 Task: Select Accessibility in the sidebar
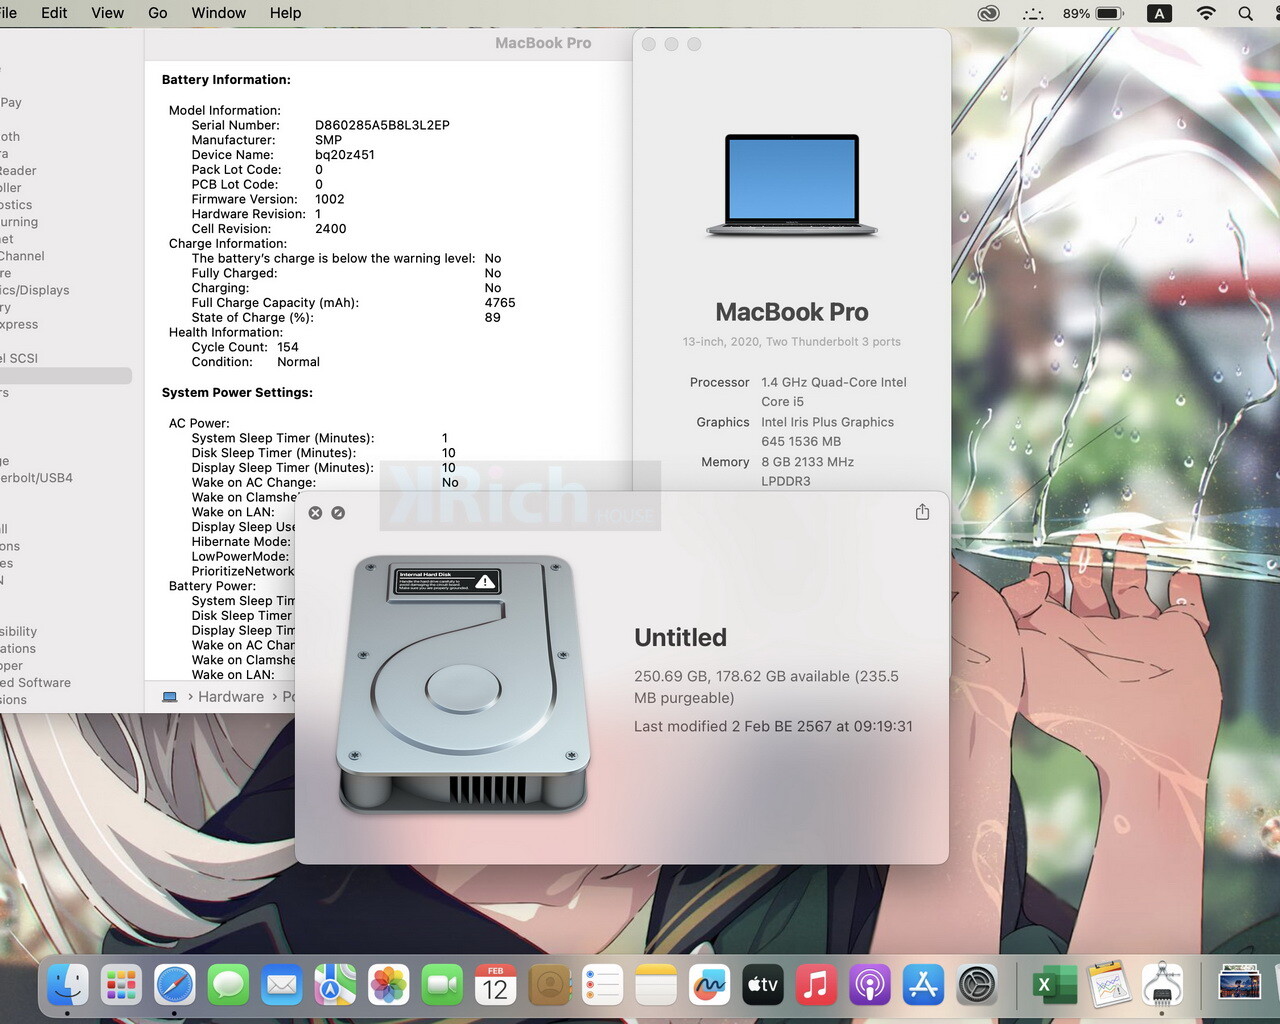pos(18,632)
